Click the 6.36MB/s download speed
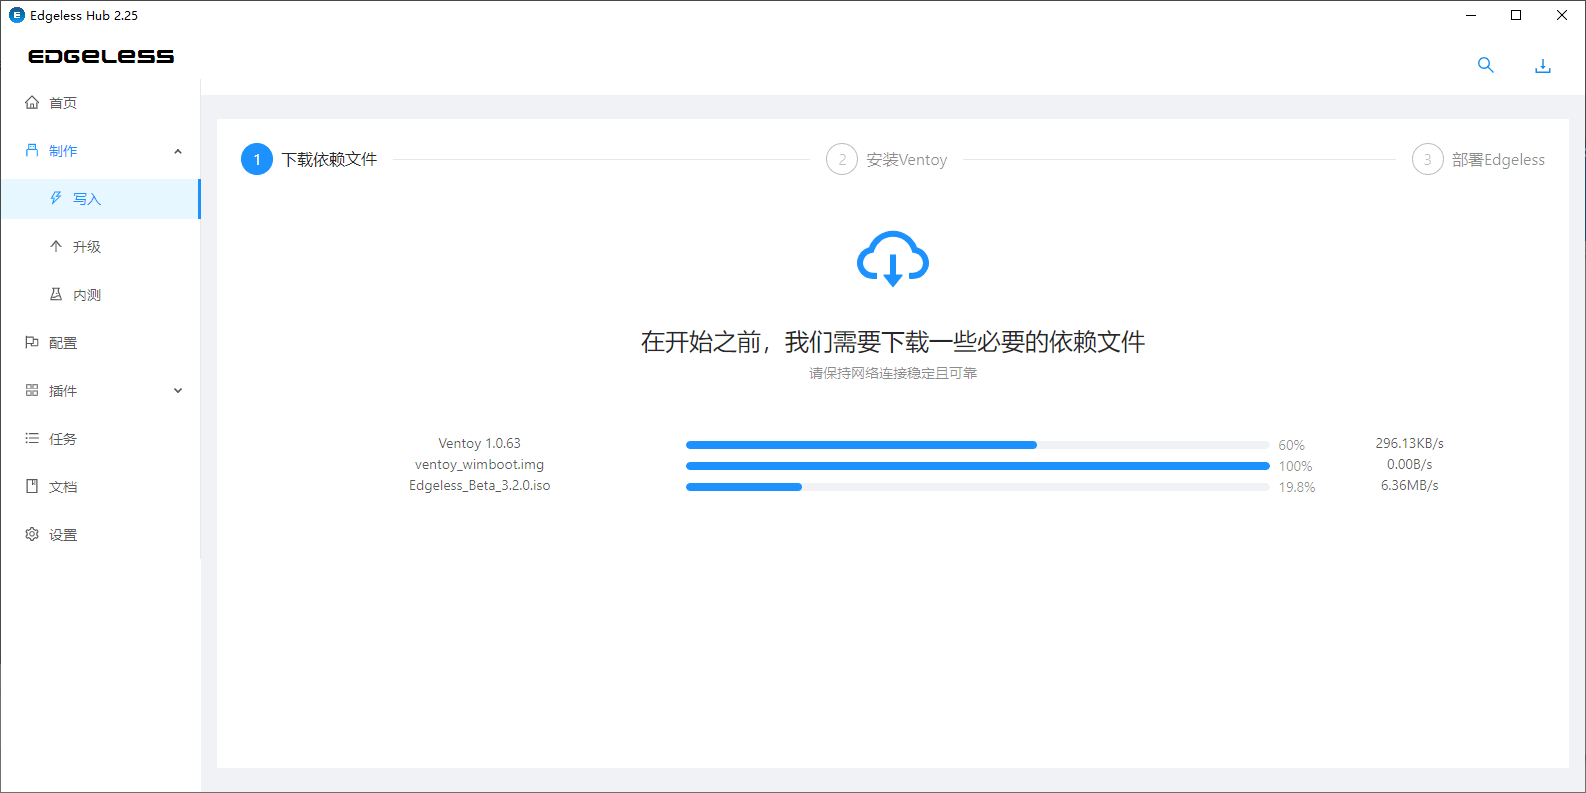Screen dimensions: 1586x793 pyautogui.click(x=1409, y=485)
